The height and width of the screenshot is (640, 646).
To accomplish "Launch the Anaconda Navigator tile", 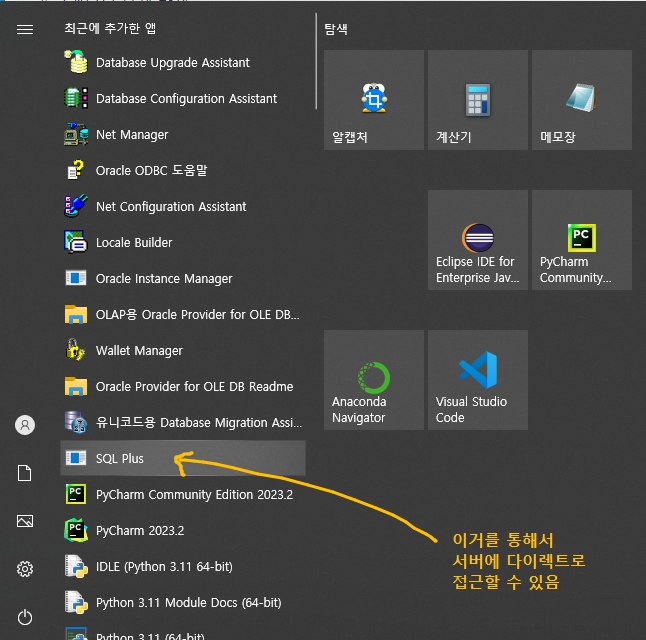I will (x=374, y=380).
